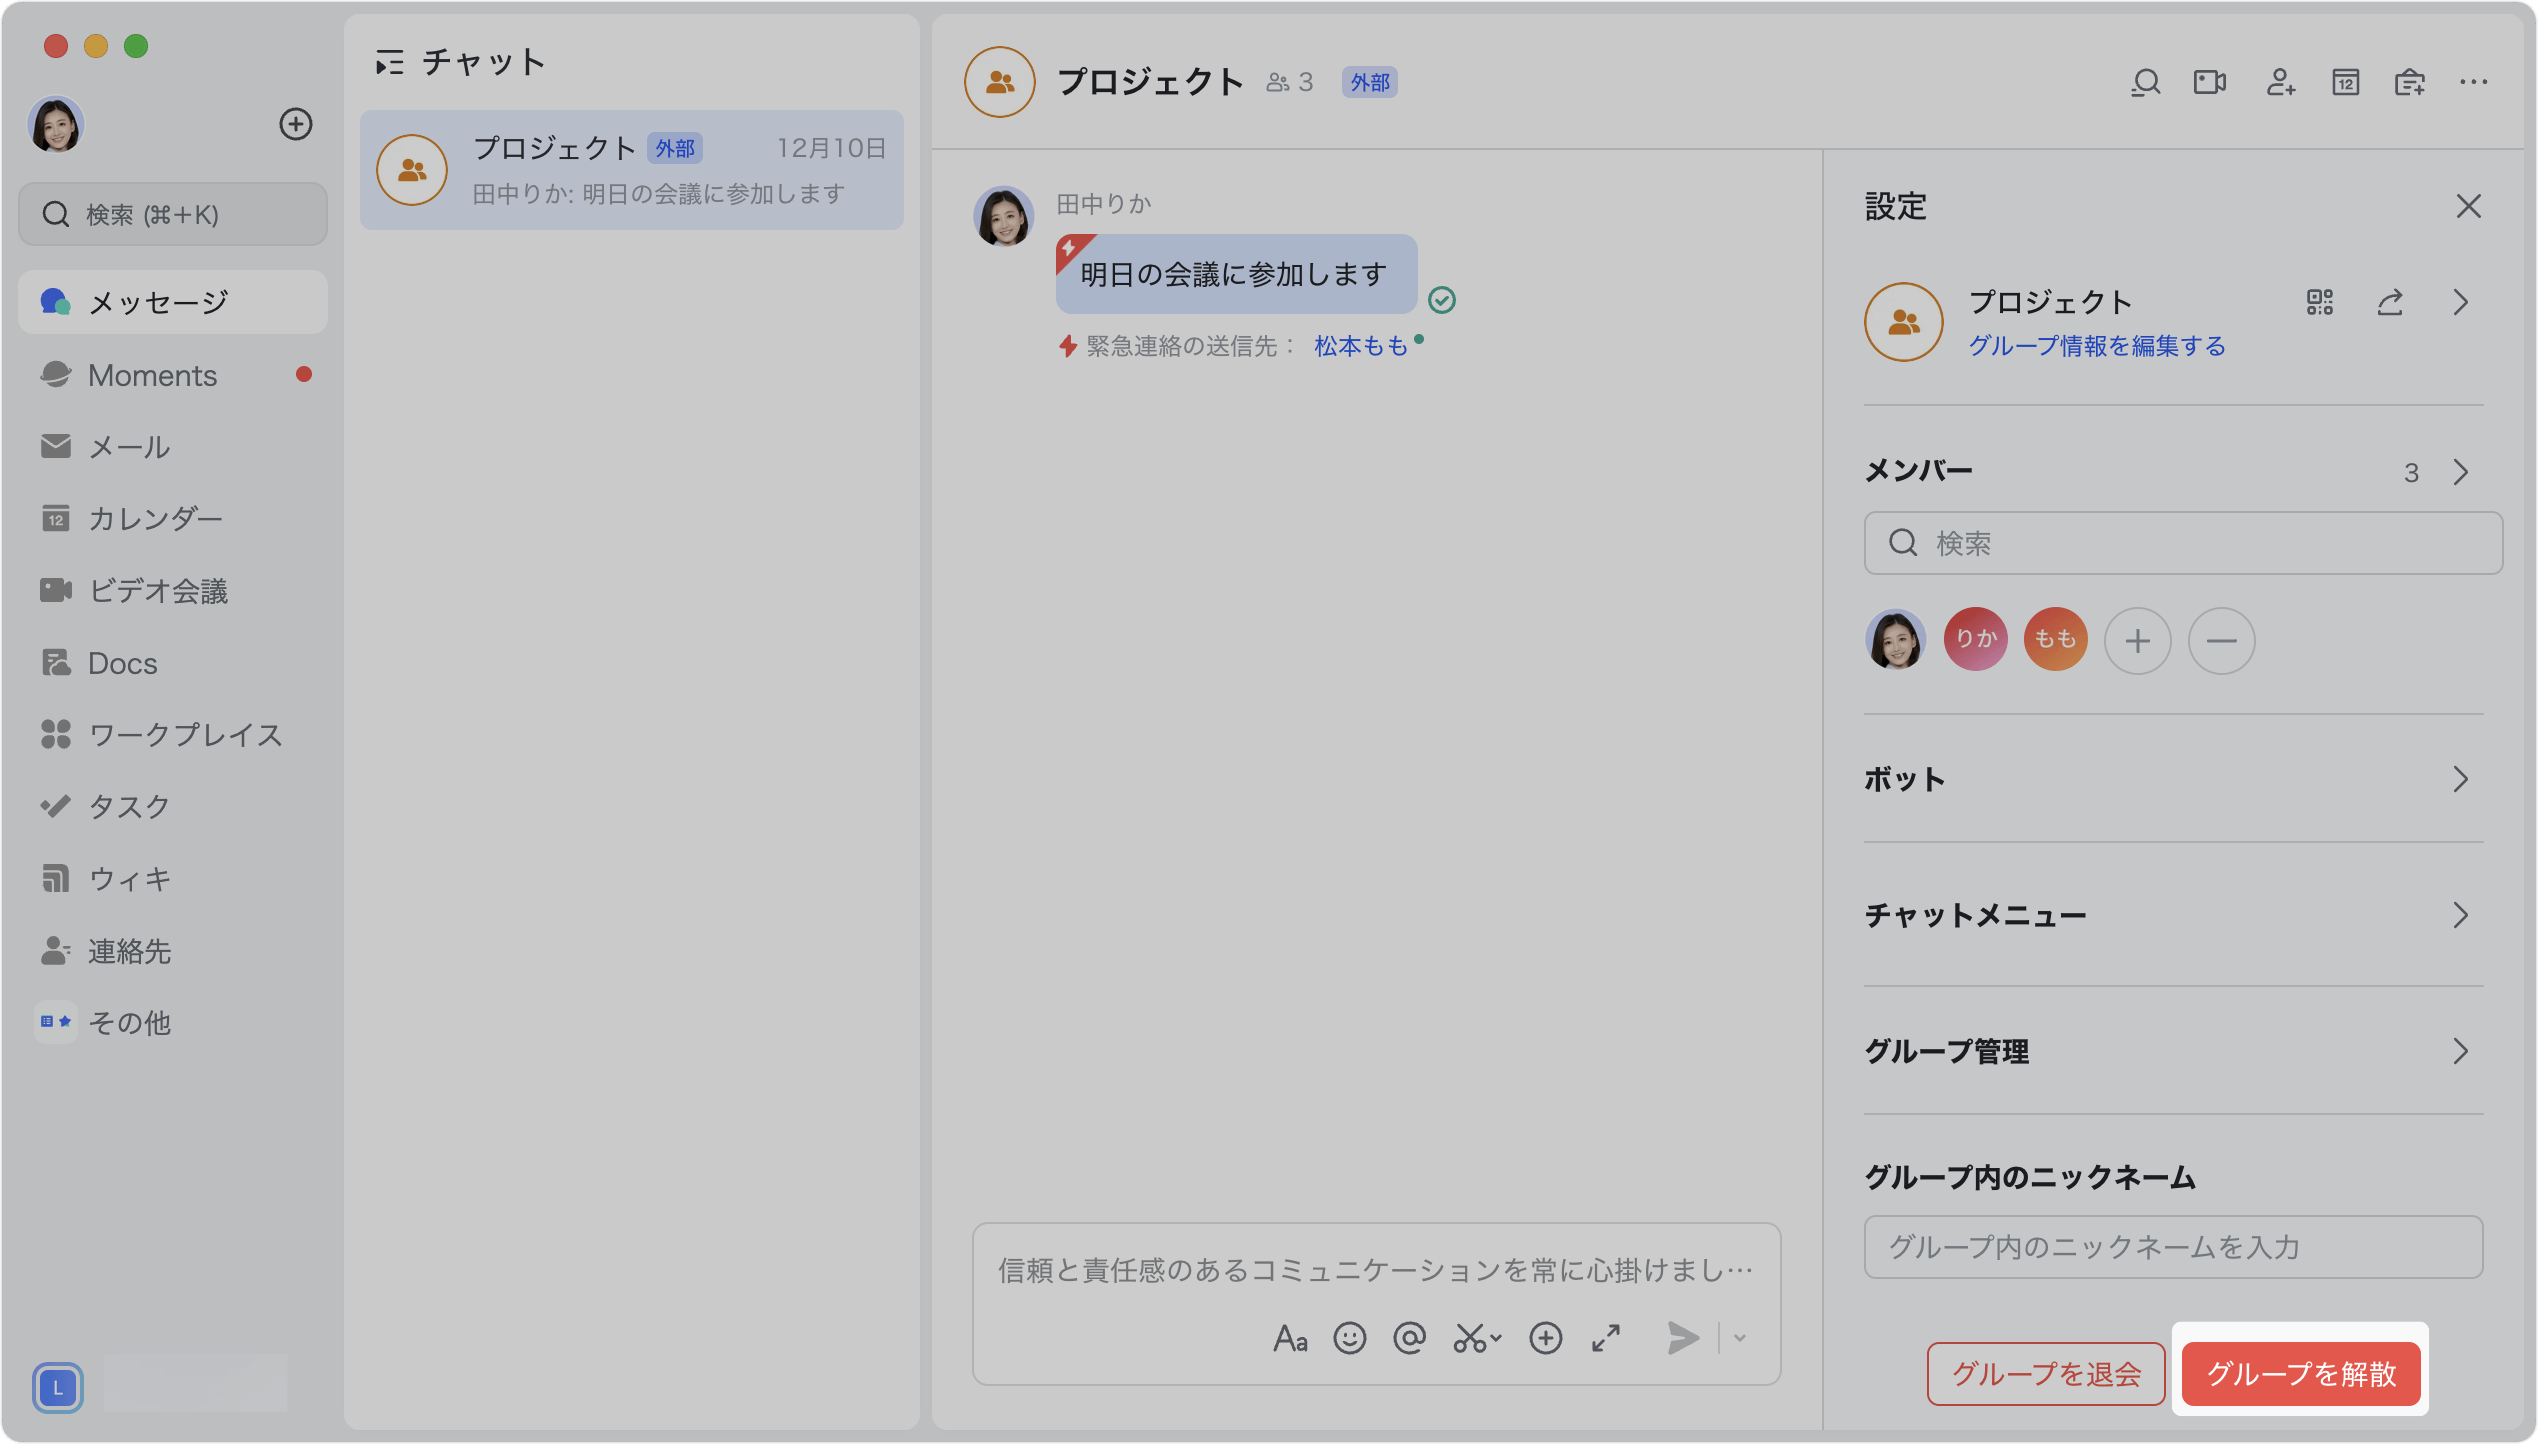
Task: Open the emoji picker in the message input
Action: [x=1350, y=1338]
